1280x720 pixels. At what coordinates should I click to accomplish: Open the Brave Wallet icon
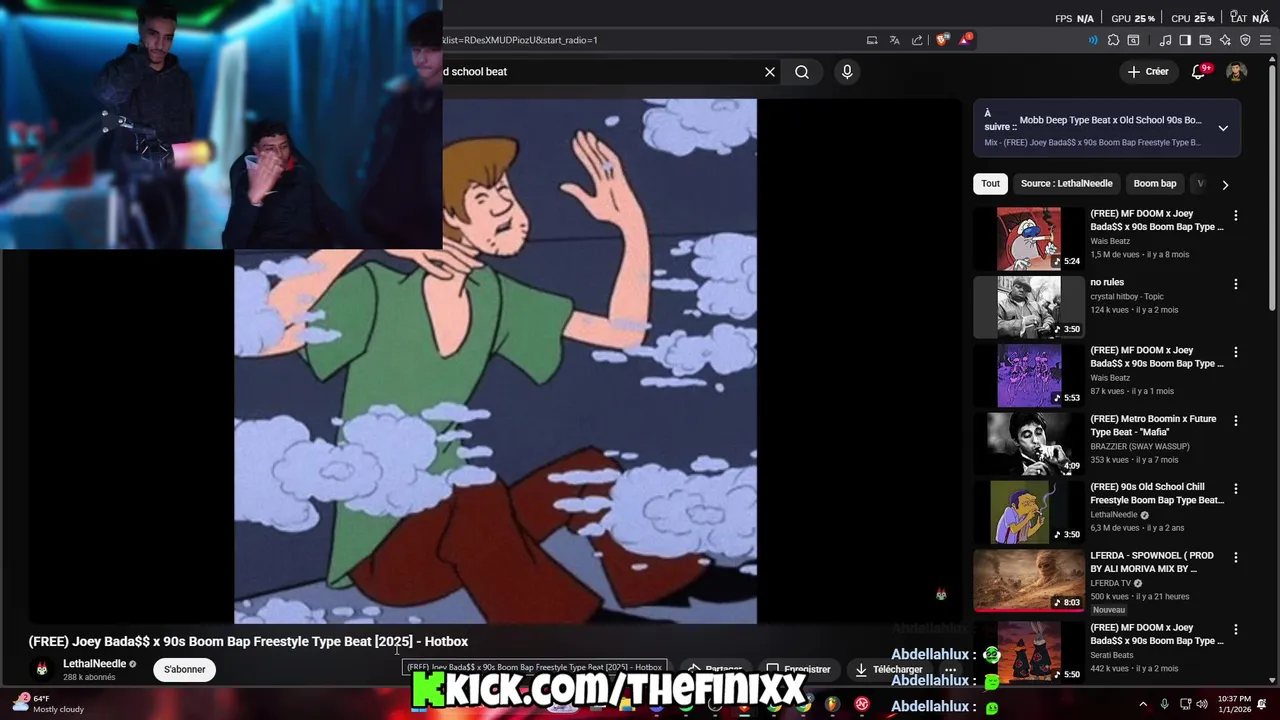click(1205, 40)
